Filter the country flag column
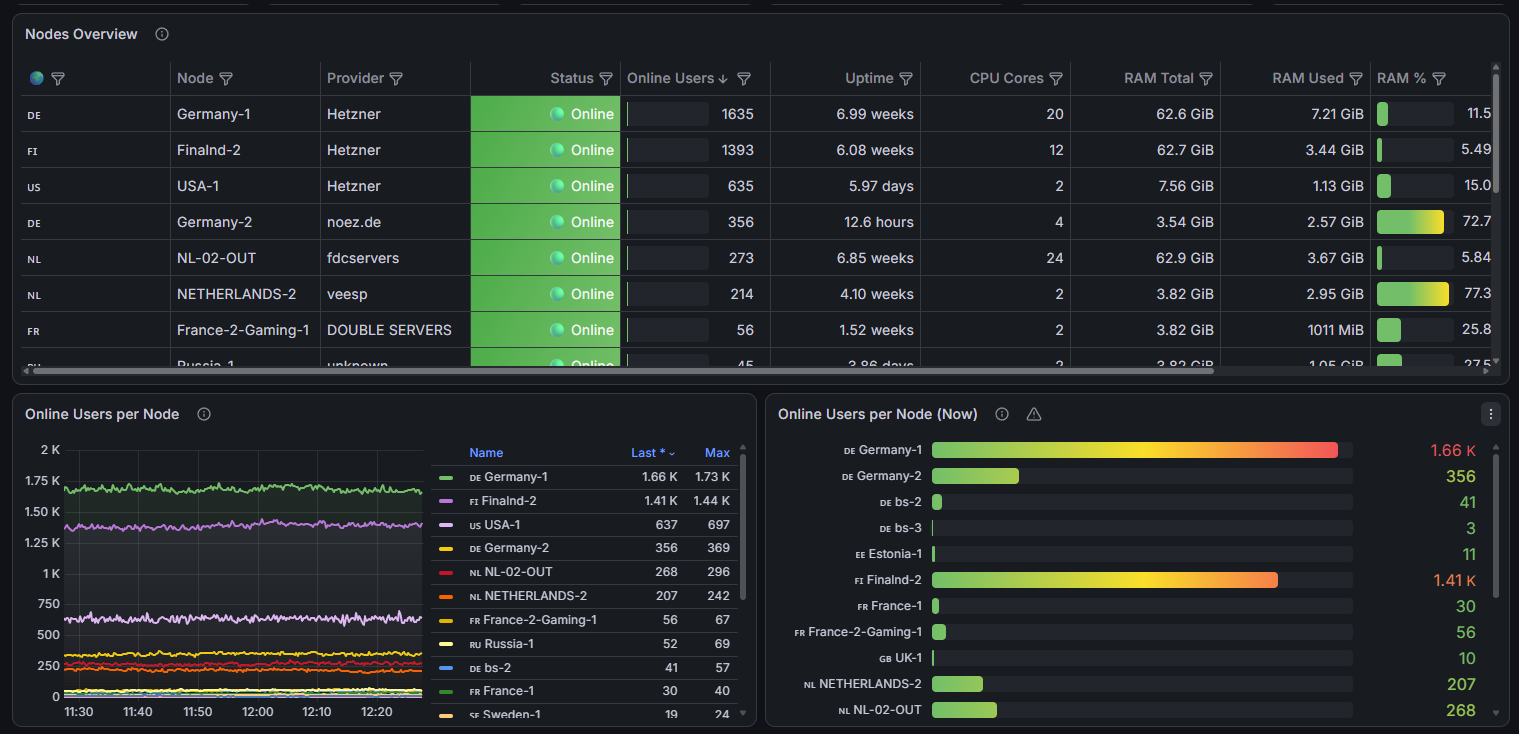This screenshot has width=1519, height=734. tap(58, 78)
